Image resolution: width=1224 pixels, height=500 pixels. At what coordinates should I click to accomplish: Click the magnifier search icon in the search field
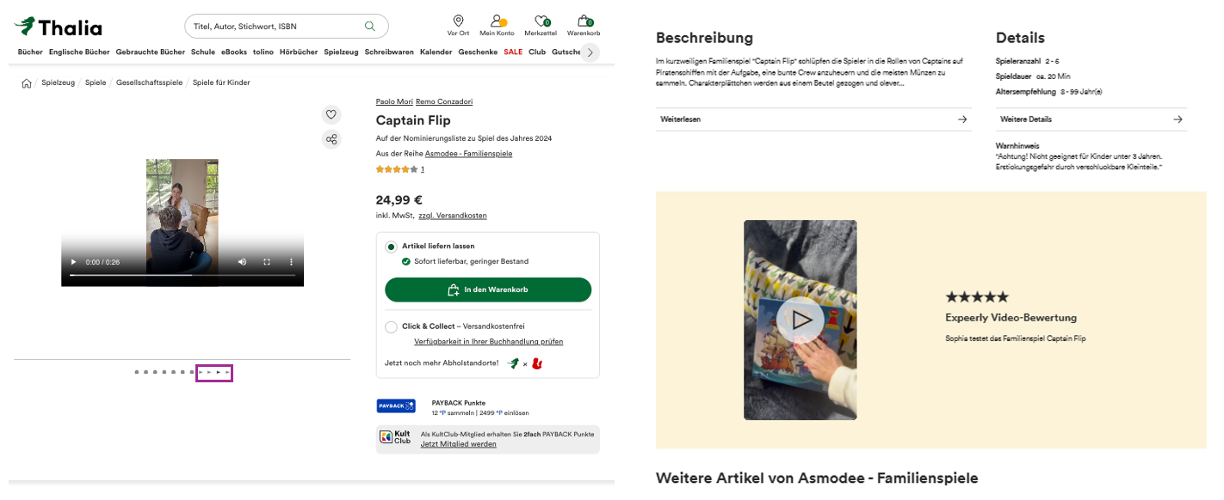370,26
